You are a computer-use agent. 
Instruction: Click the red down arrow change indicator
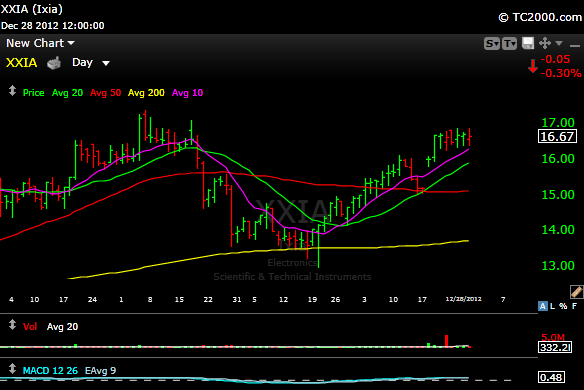click(533, 66)
